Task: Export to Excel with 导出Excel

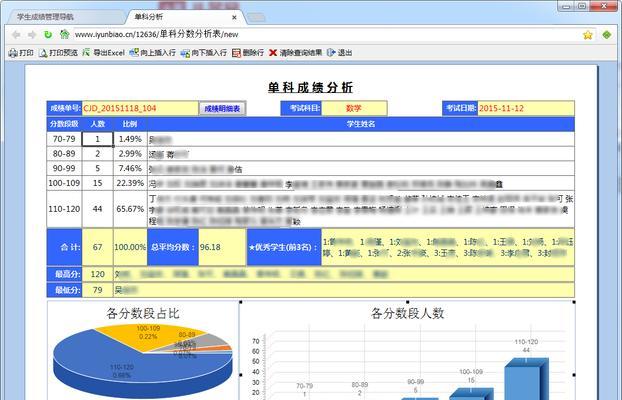Action: click(104, 53)
